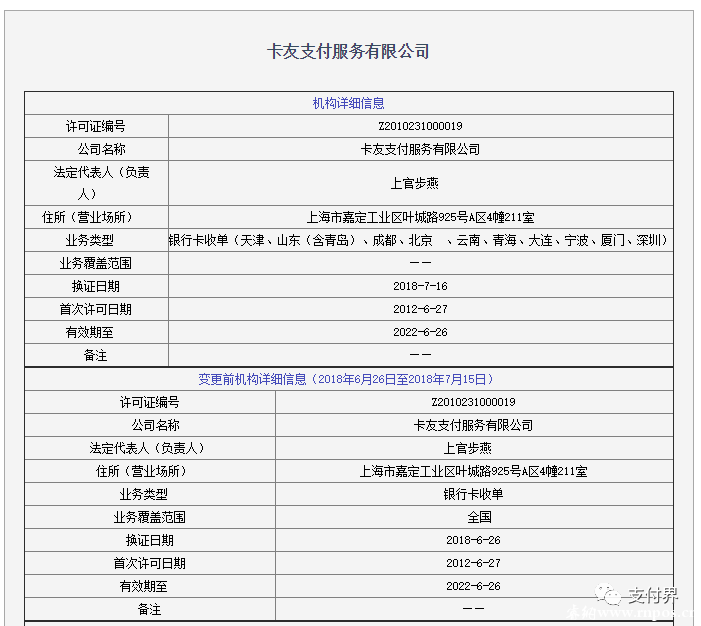Click 换证日期 label in 机构详细信息 table
Viewport: 701px width, 626px height.
(96, 286)
